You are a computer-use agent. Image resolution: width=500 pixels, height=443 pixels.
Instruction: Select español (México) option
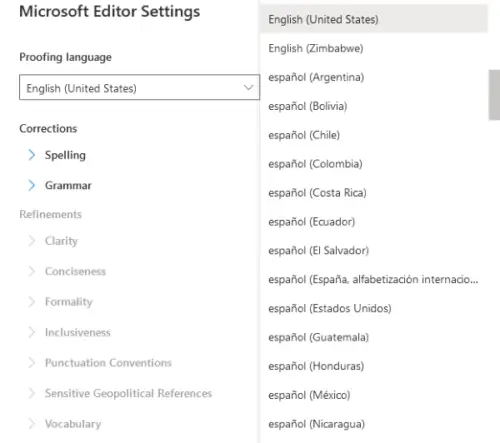click(374, 395)
